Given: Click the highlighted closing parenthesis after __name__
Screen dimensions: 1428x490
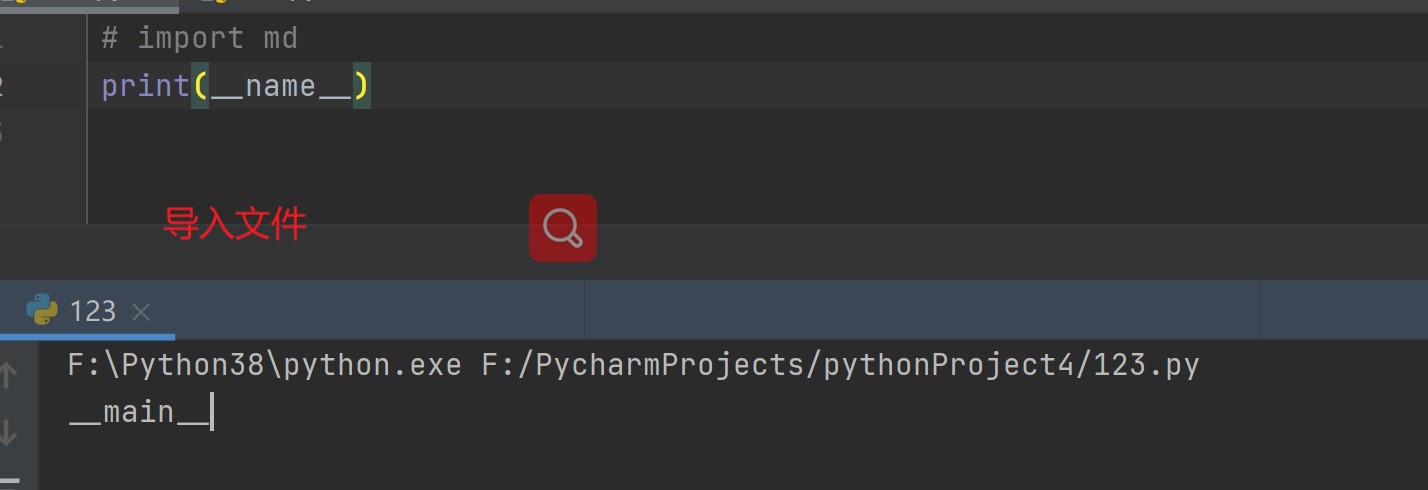Looking at the screenshot, I should 361,86.
